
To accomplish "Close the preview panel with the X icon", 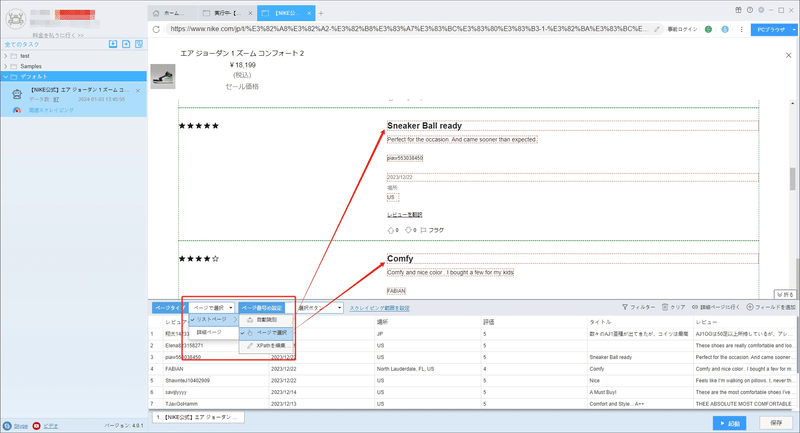I will coord(788,55).
